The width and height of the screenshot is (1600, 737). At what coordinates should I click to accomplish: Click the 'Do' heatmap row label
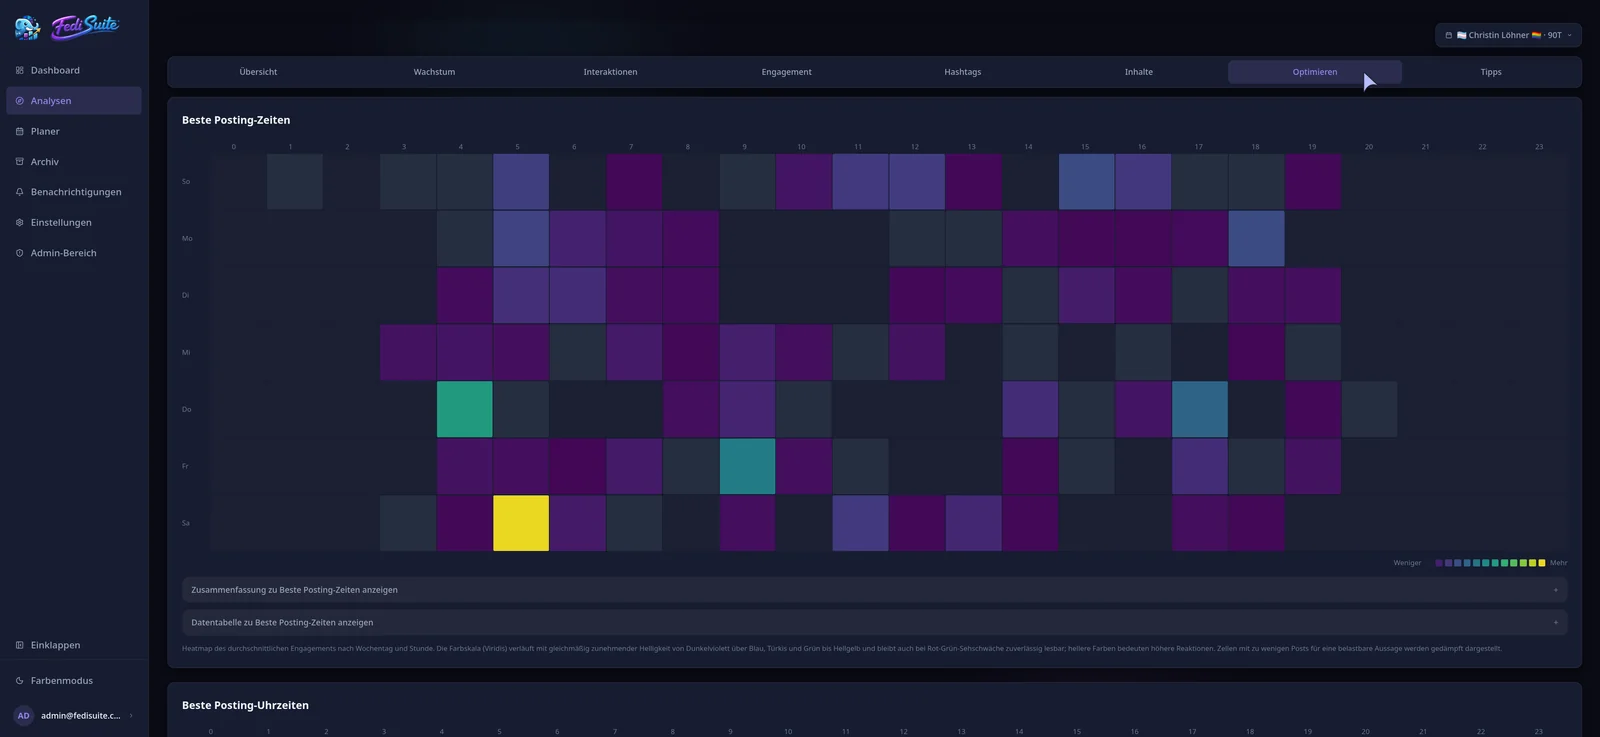(186, 409)
